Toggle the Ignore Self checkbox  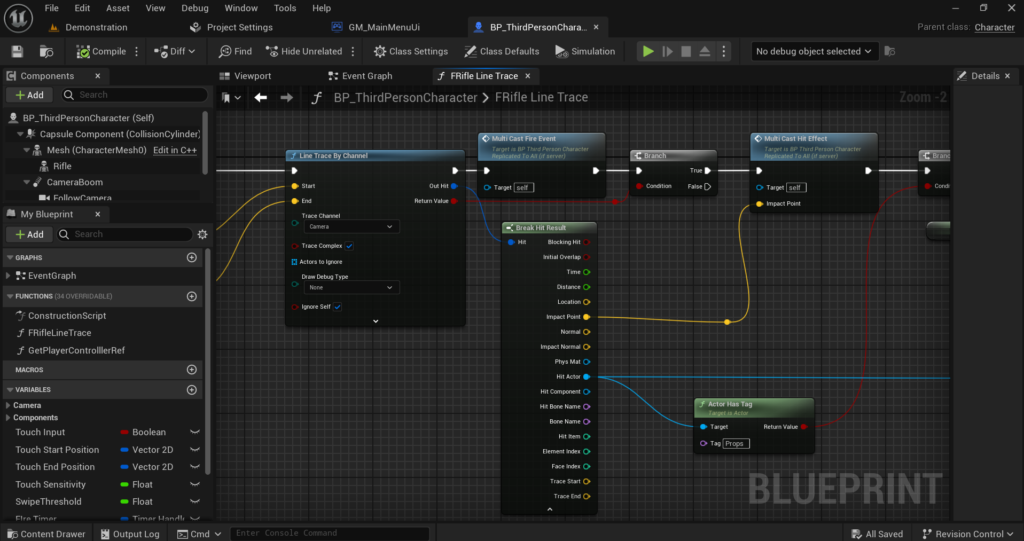click(x=338, y=306)
